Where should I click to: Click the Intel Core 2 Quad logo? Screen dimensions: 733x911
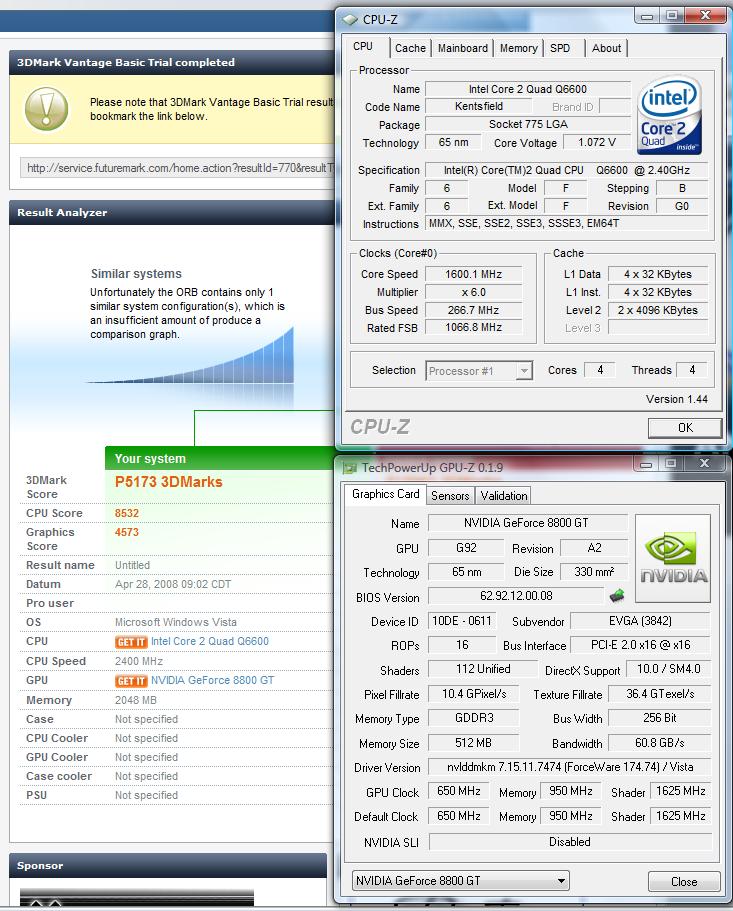click(x=669, y=116)
